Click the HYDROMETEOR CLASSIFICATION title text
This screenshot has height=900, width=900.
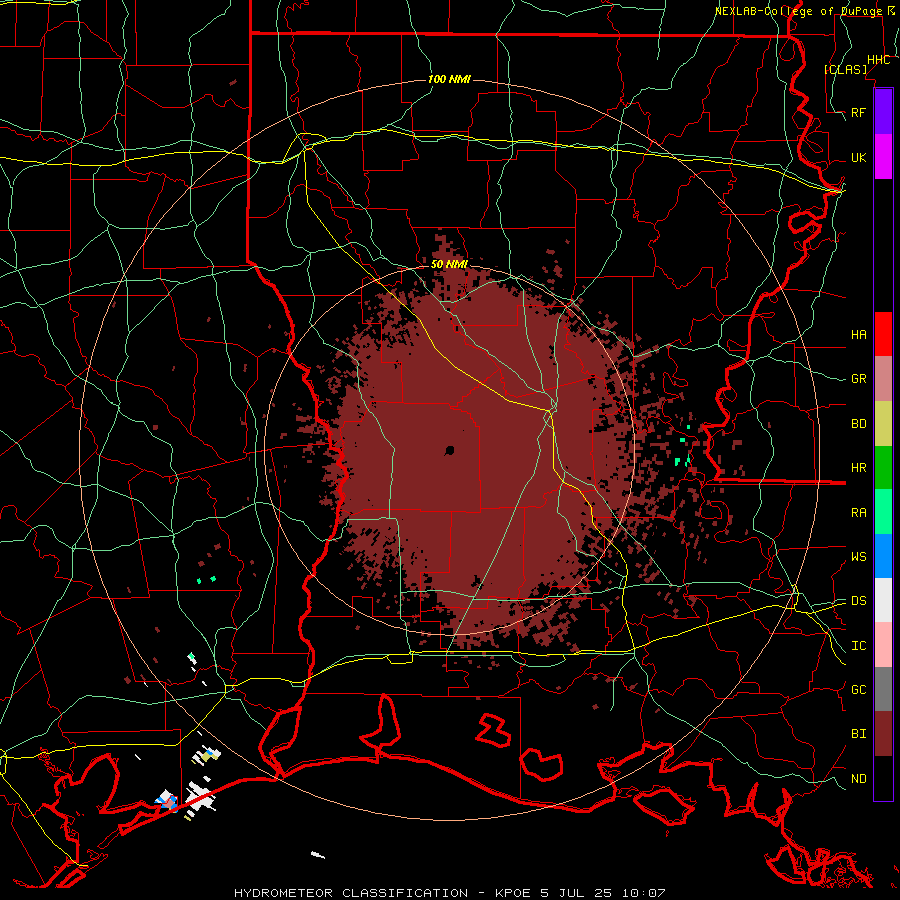tap(351, 893)
